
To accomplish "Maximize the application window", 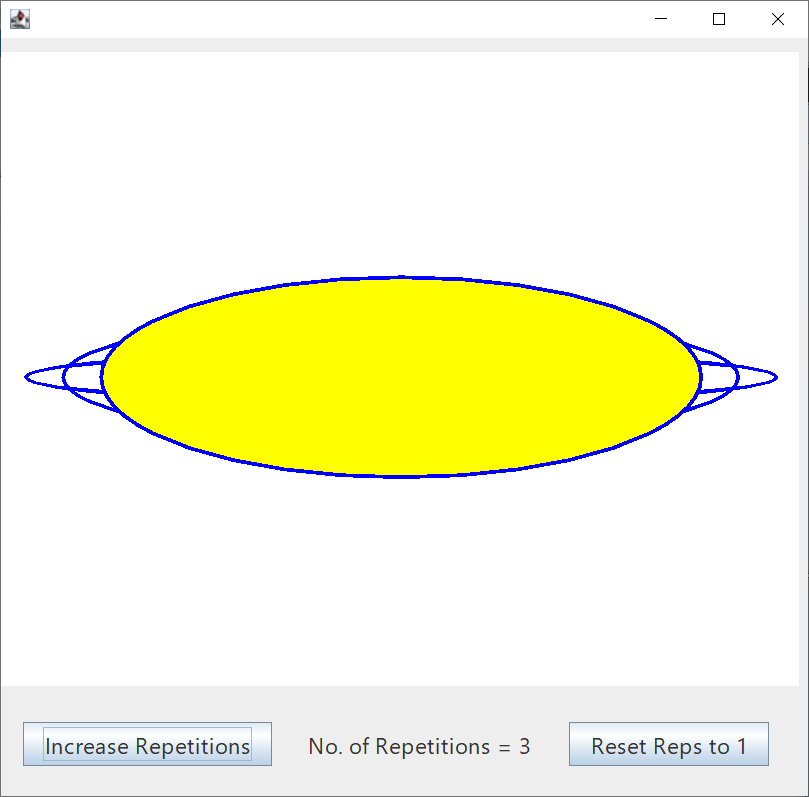I will (718, 19).
